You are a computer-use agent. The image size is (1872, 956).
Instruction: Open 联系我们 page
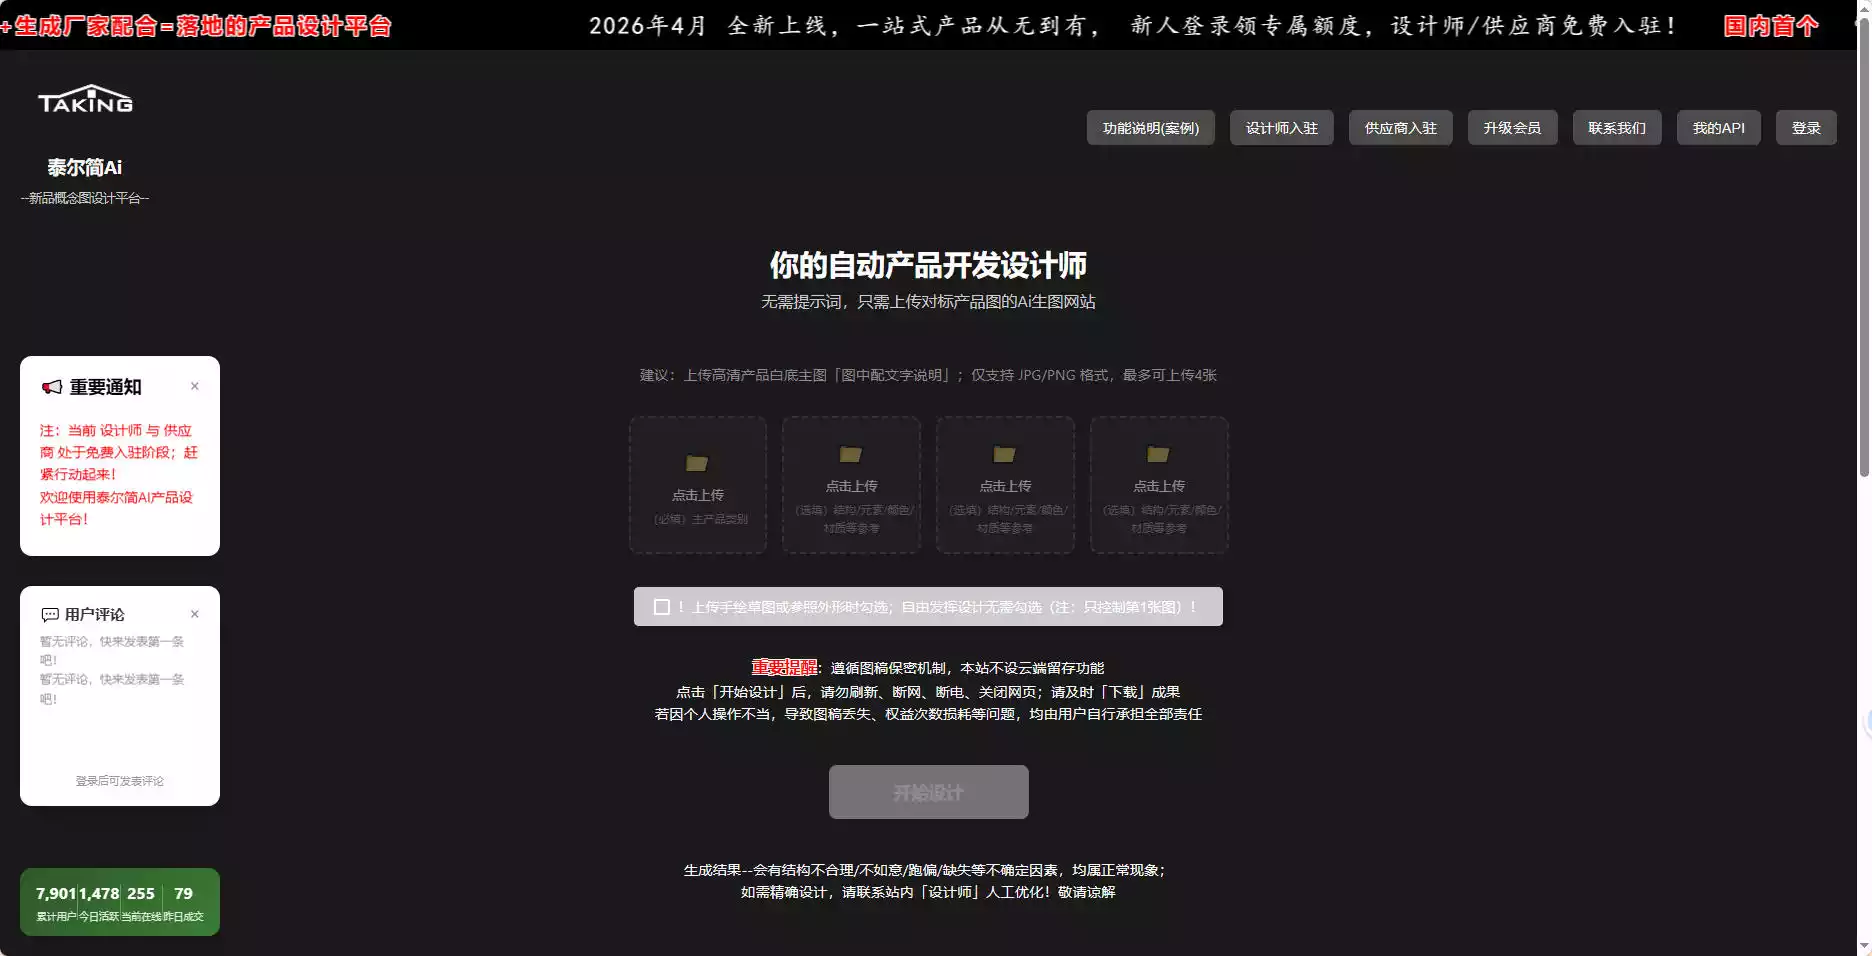[x=1616, y=128]
